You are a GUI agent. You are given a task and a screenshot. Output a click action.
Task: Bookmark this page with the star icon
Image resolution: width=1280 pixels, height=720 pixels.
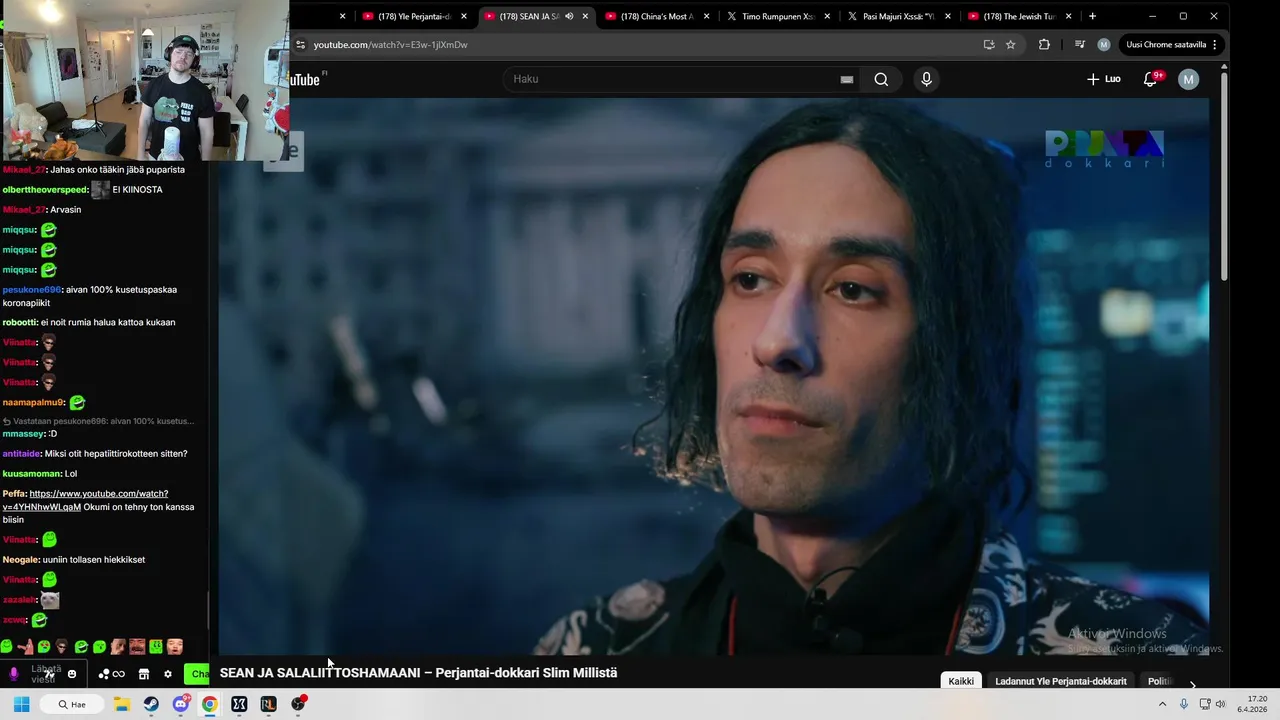tap(1011, 44)
